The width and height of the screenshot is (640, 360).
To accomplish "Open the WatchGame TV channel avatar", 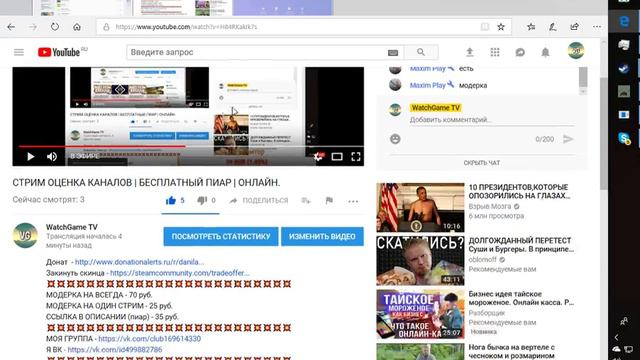I will coord(25,236).
